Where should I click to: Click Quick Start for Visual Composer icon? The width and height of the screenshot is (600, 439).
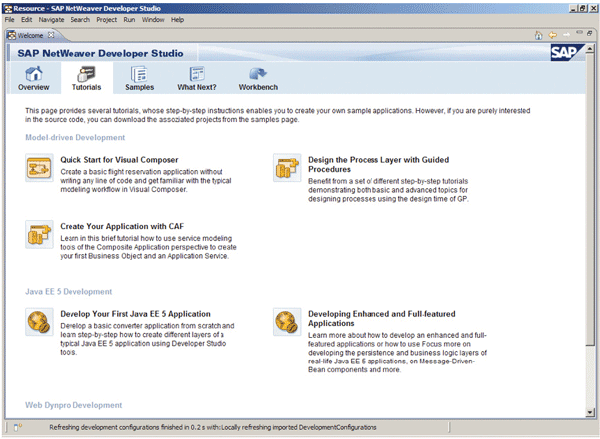click(x=39, y=168)
